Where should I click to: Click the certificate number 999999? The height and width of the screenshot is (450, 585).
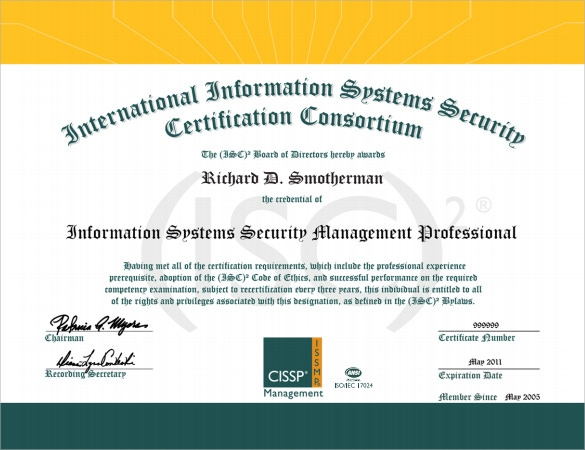click(x=486, y=325)
